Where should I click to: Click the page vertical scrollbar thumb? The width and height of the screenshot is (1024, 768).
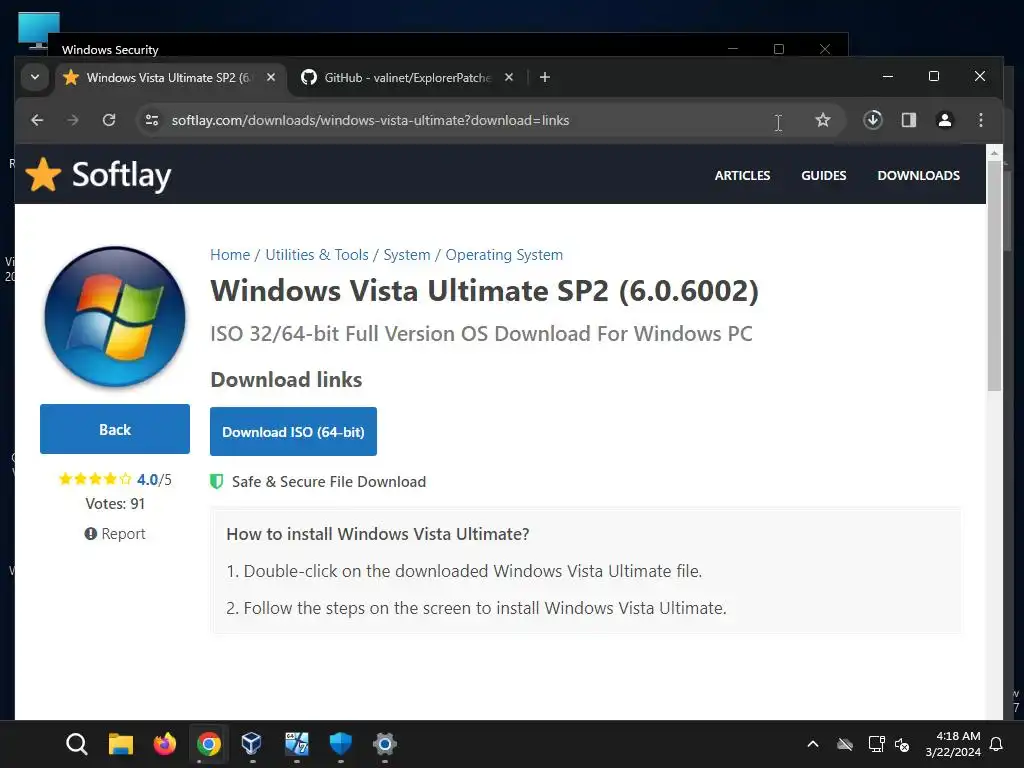tap(994, 274)
